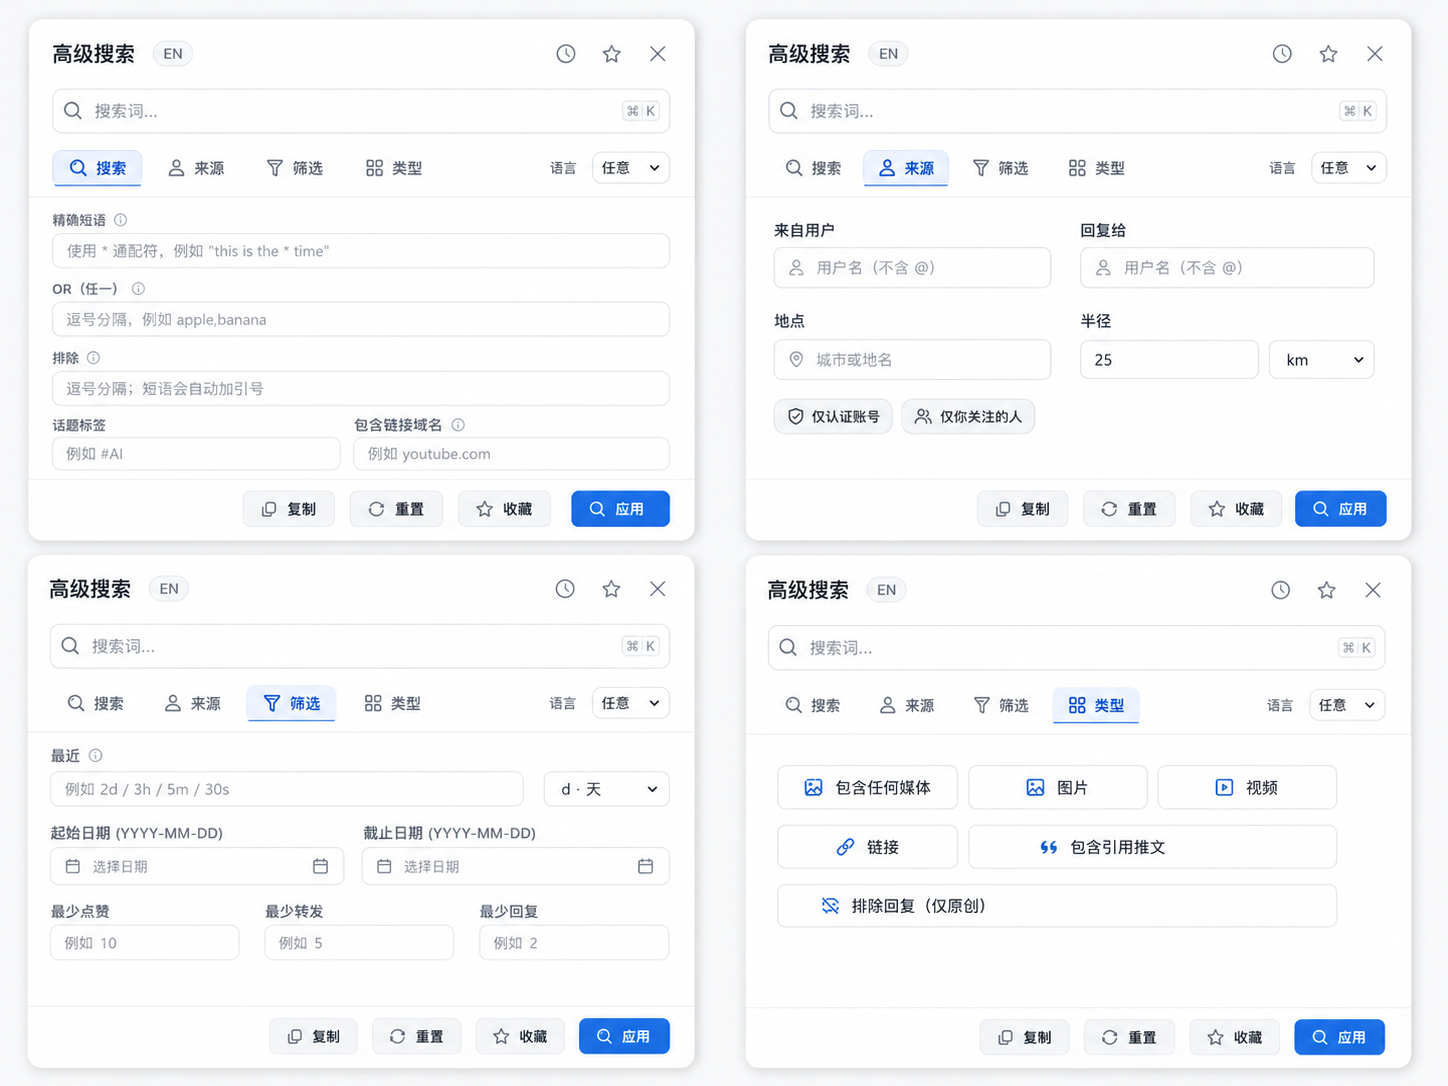Open calendar icon in 起始日期 field
The height and width of the screenshot is (1086, 1448).
[320, 866]
